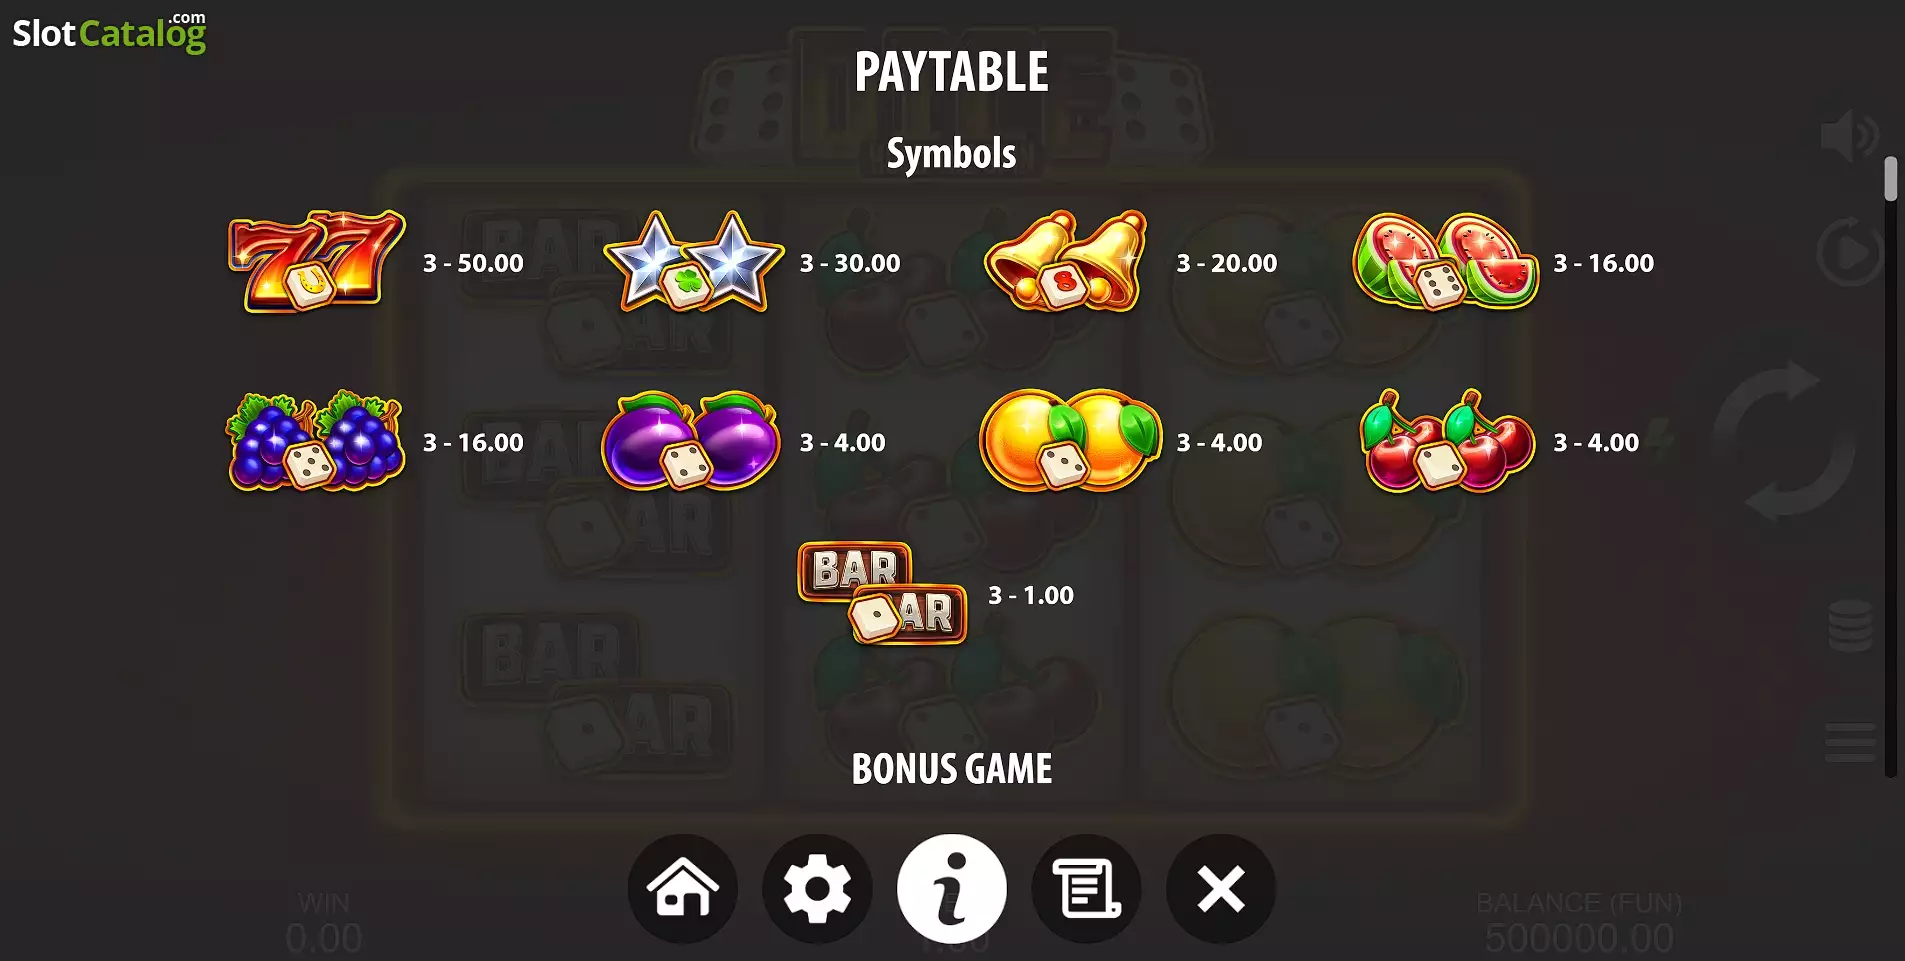Close the paytable with the X button
The width and height of the screenshot is (1905, 961).
click(x=1221, y=888)
